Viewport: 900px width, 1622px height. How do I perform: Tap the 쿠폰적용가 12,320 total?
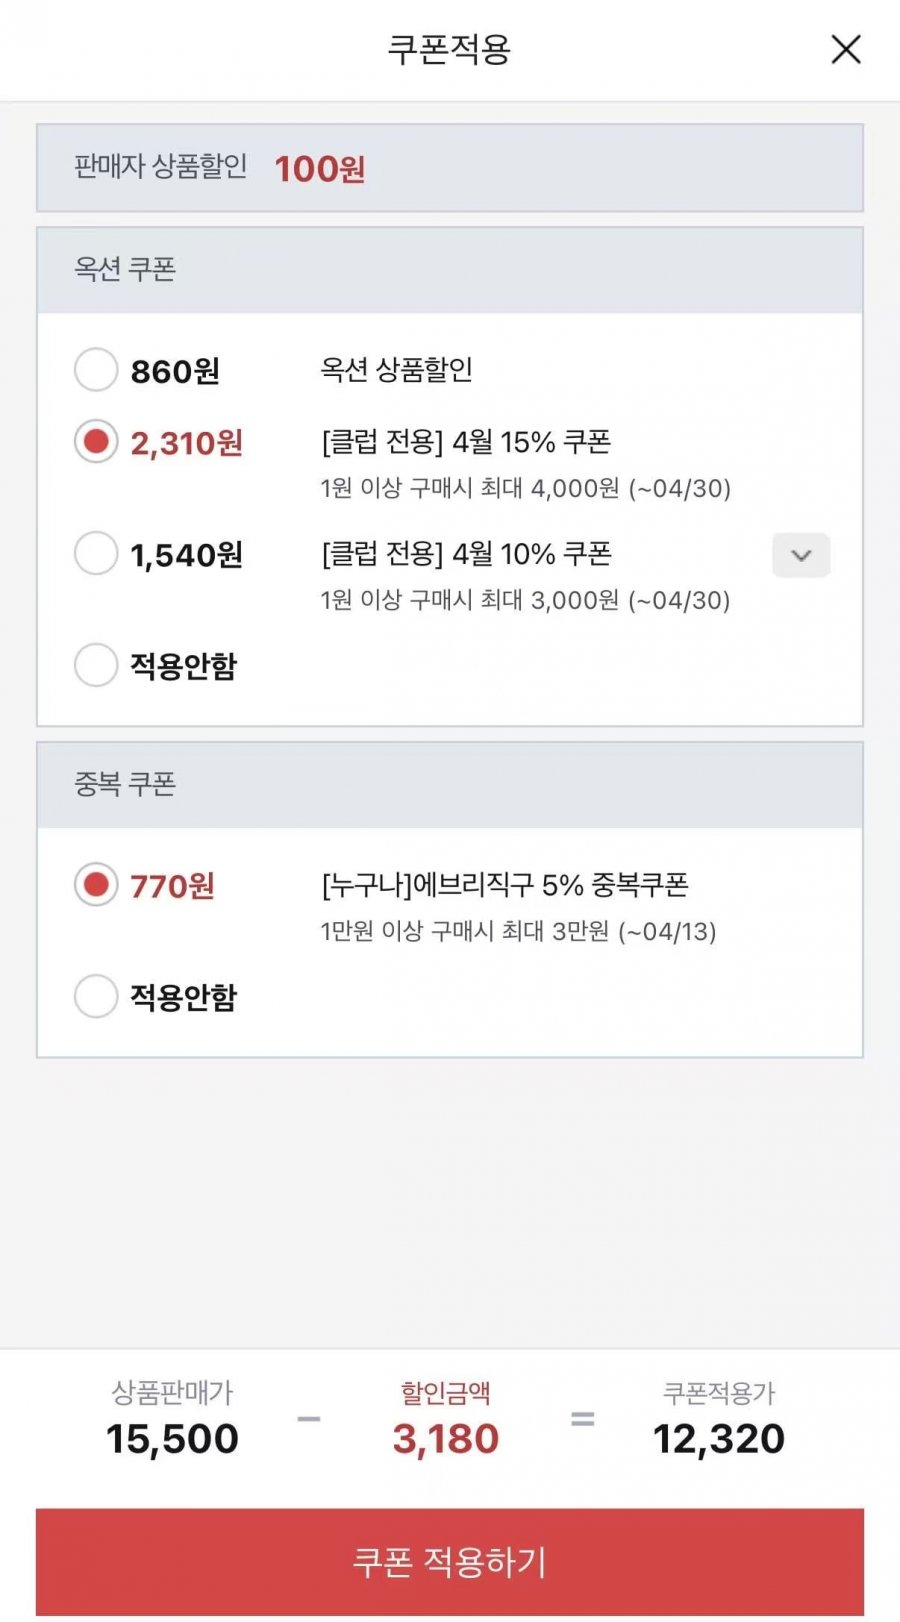(718, 1438)
